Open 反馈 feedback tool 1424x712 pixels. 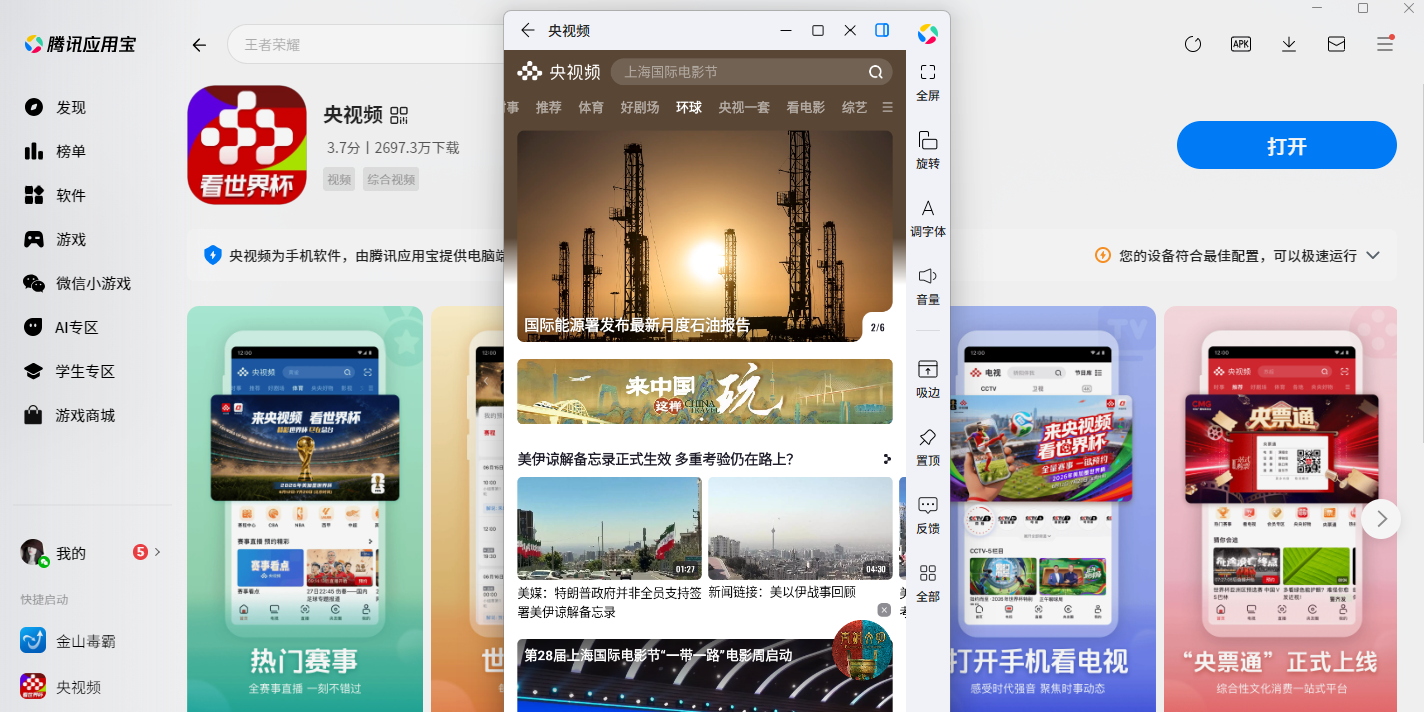928,515
